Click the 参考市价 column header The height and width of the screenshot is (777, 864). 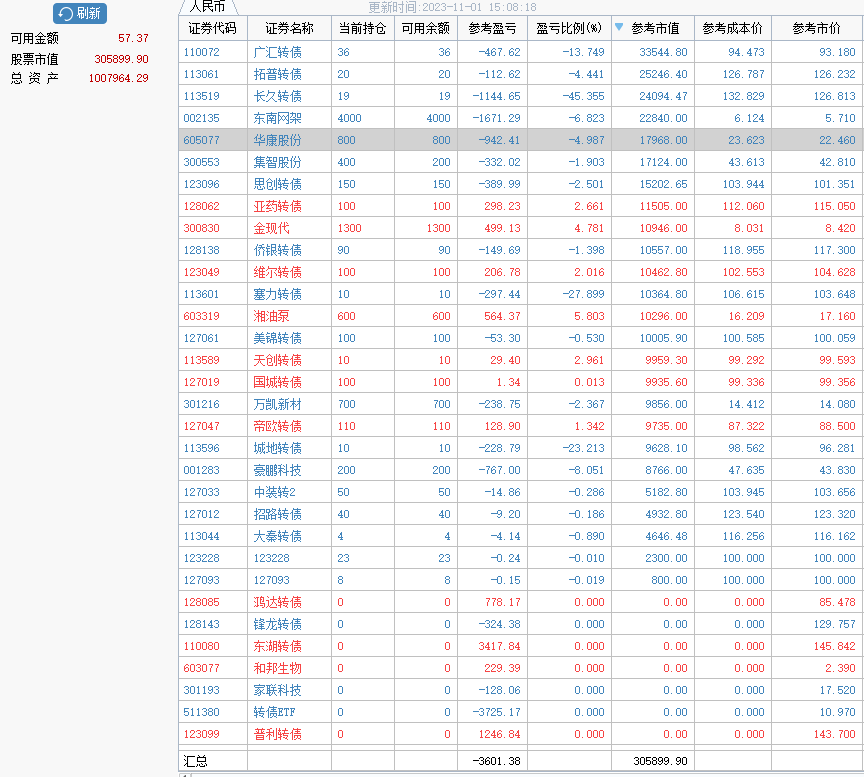tap(816, 28)
